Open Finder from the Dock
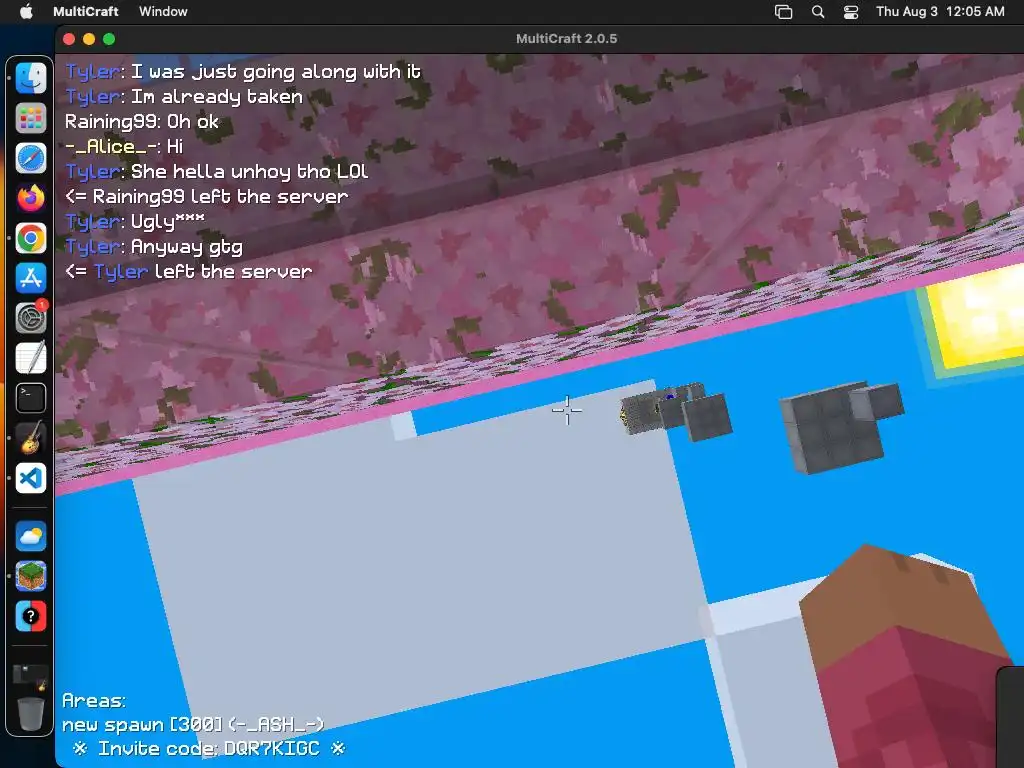The width and height of the screenshot is (1024, 768). (x=31, y=78)
